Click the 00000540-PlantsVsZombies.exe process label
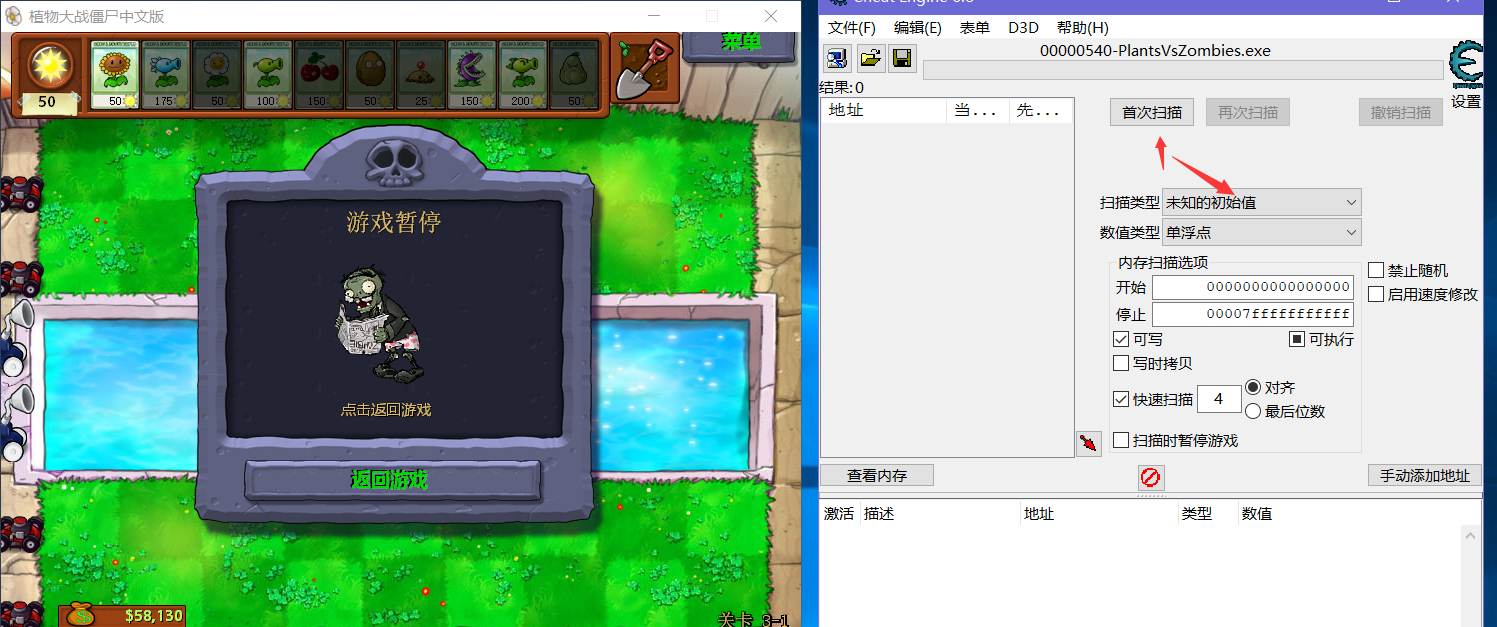 1155,50
